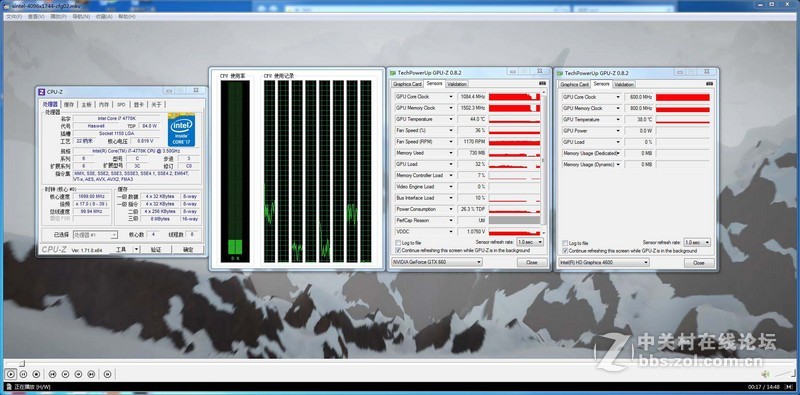The image size is (800, 395).
Task: Switch to the 内存 tab in CPU-Z
Action: coord(104,104)
